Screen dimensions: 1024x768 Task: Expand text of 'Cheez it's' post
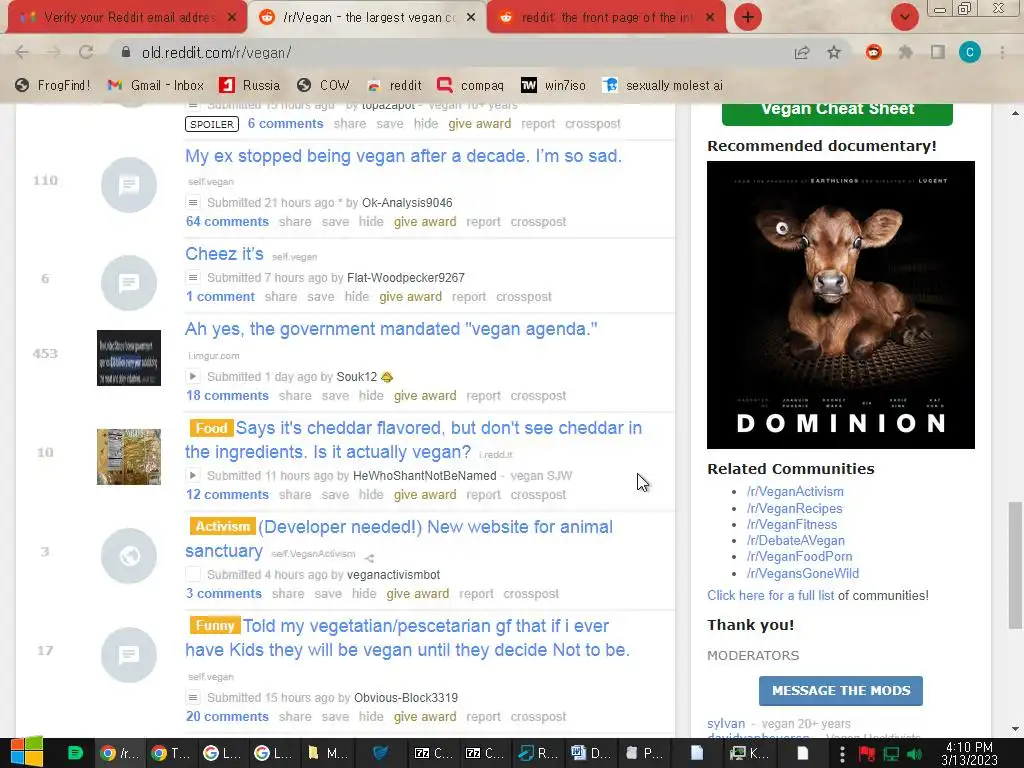tap(193, 278)
